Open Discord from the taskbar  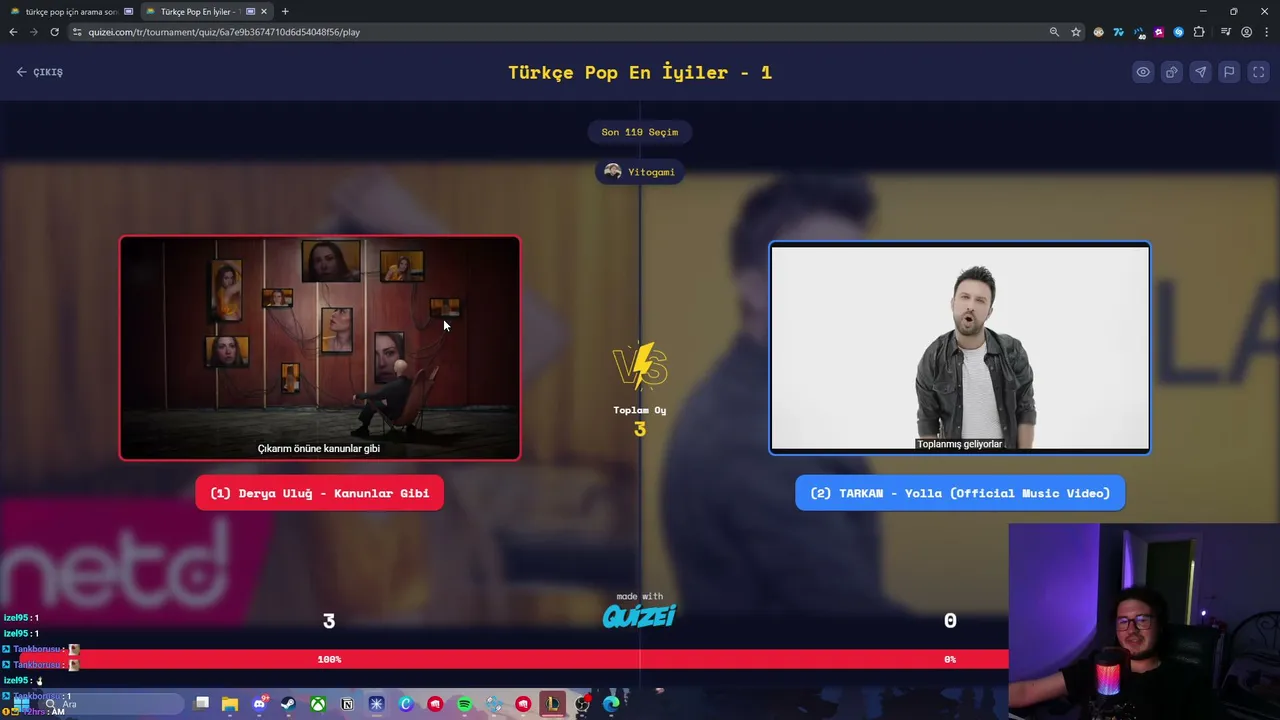(259, 704)
